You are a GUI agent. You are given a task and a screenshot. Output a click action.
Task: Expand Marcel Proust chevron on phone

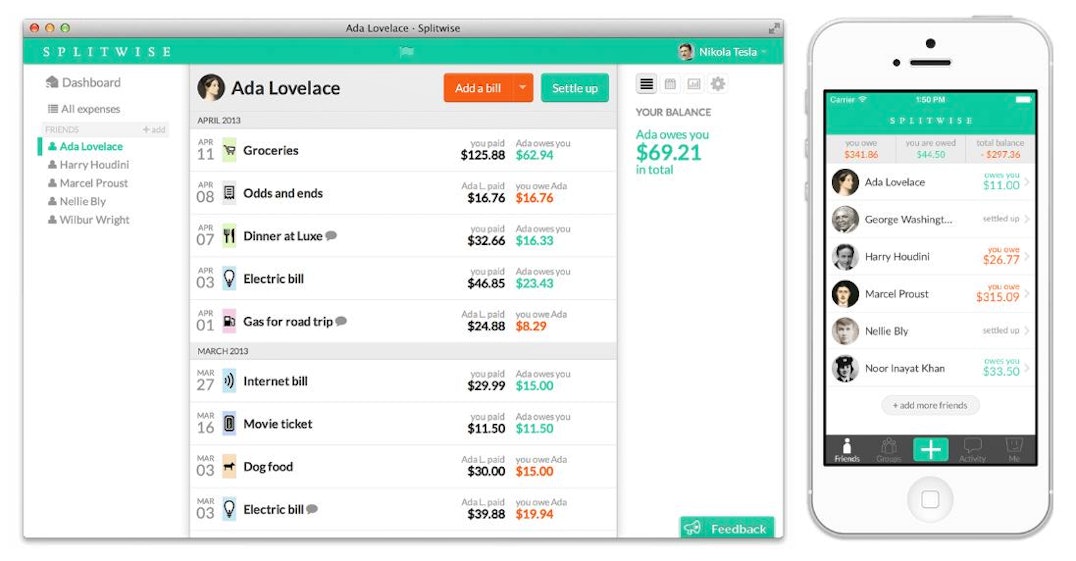point(1027,294)
